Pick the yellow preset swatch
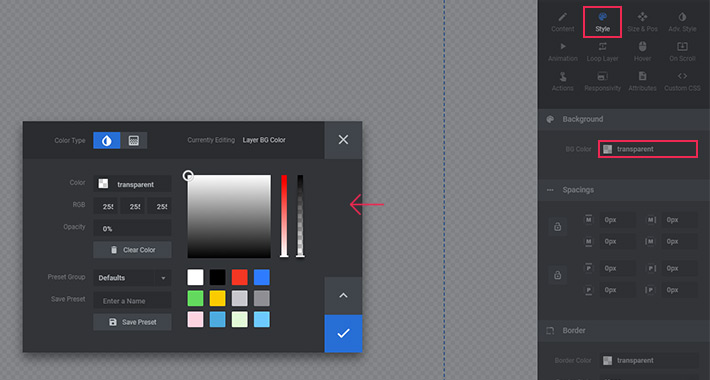The width and height of the screenshot is (710, 380). pyautogui.click(x=217, y=298)
